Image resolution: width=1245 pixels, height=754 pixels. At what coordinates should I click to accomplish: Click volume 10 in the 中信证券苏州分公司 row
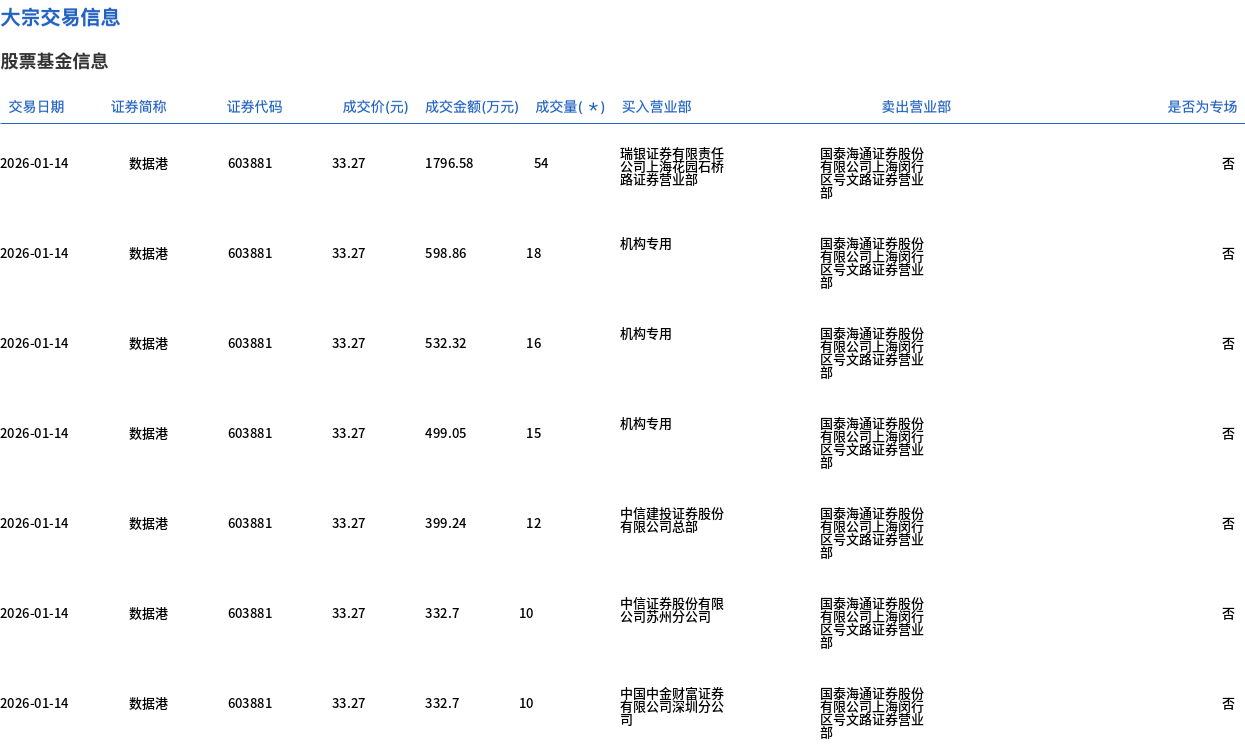526,613
